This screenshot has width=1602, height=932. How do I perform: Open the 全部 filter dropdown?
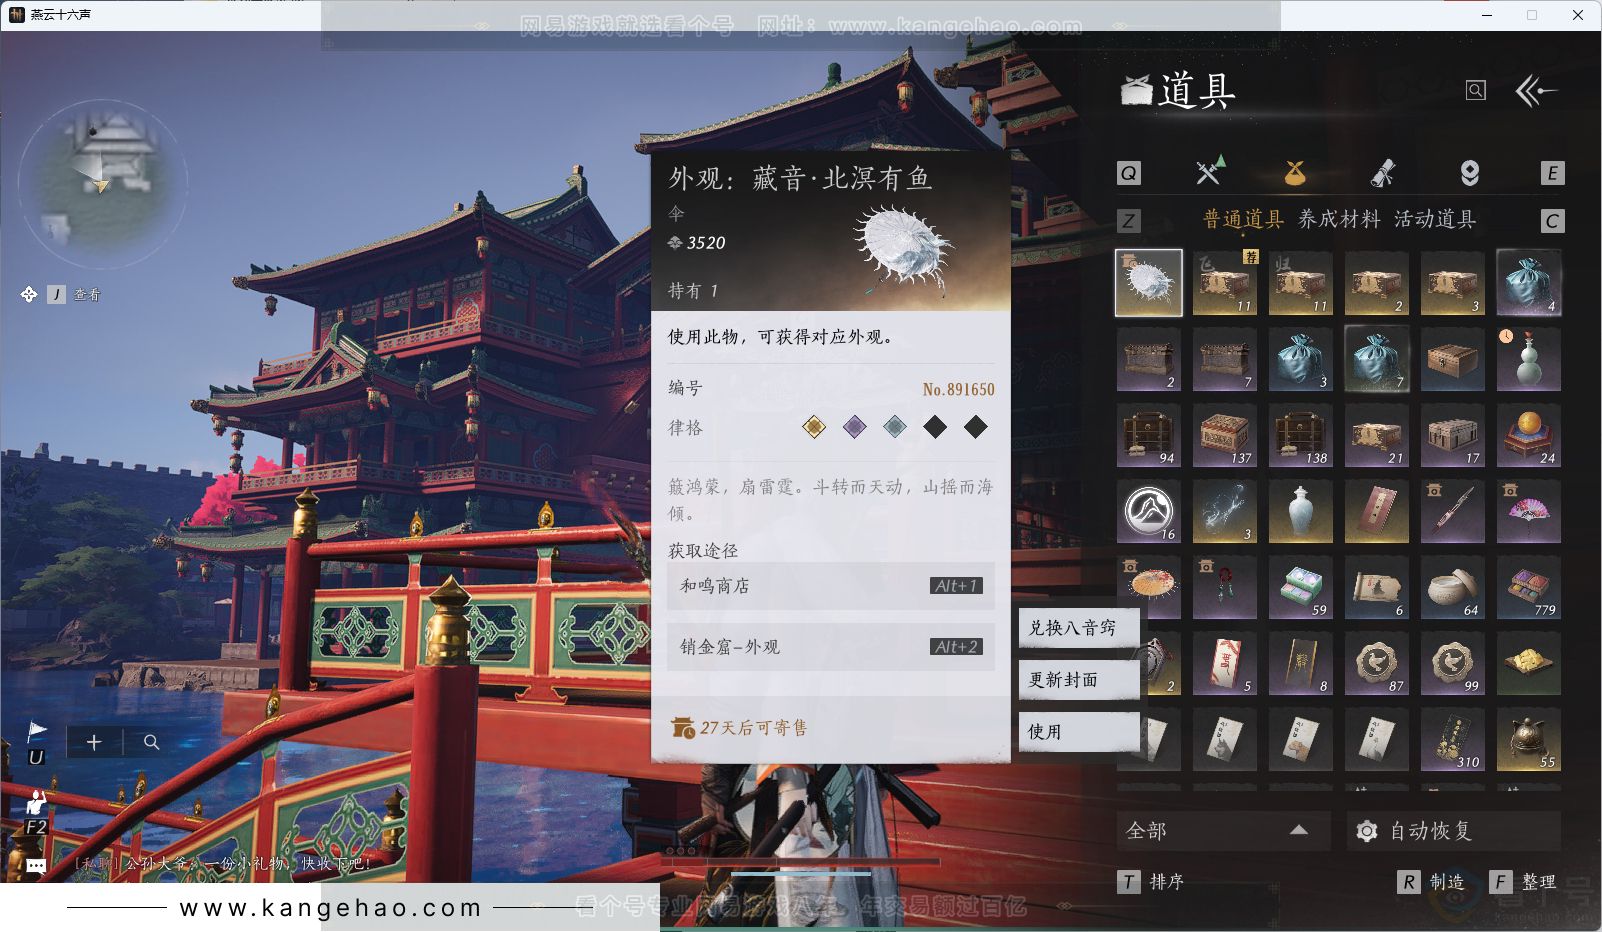(1222, 830)
